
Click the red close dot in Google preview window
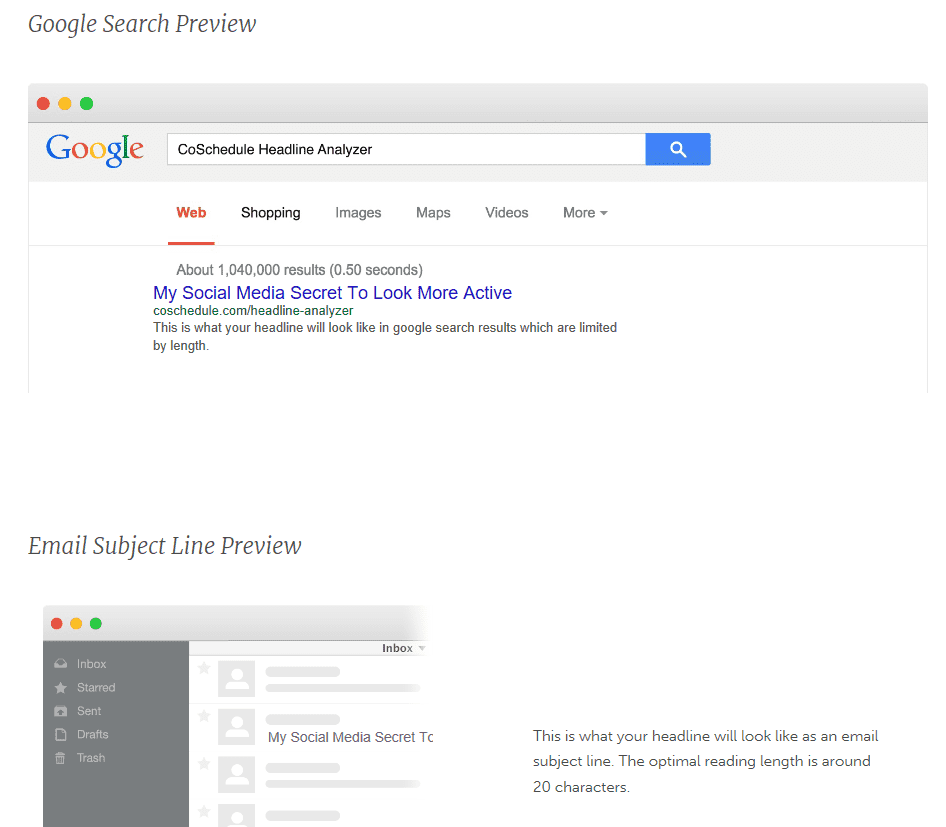click(43, 104)
